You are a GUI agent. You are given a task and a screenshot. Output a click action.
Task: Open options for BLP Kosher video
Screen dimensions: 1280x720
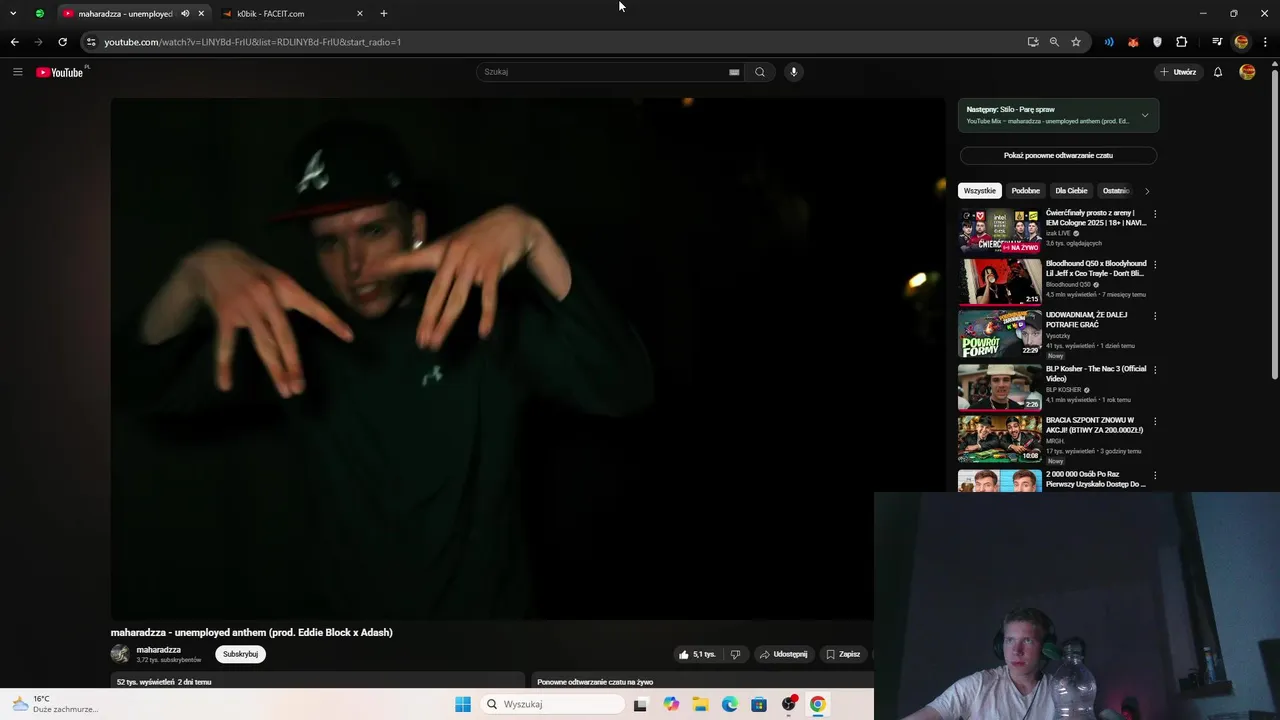coord(1155,370)
